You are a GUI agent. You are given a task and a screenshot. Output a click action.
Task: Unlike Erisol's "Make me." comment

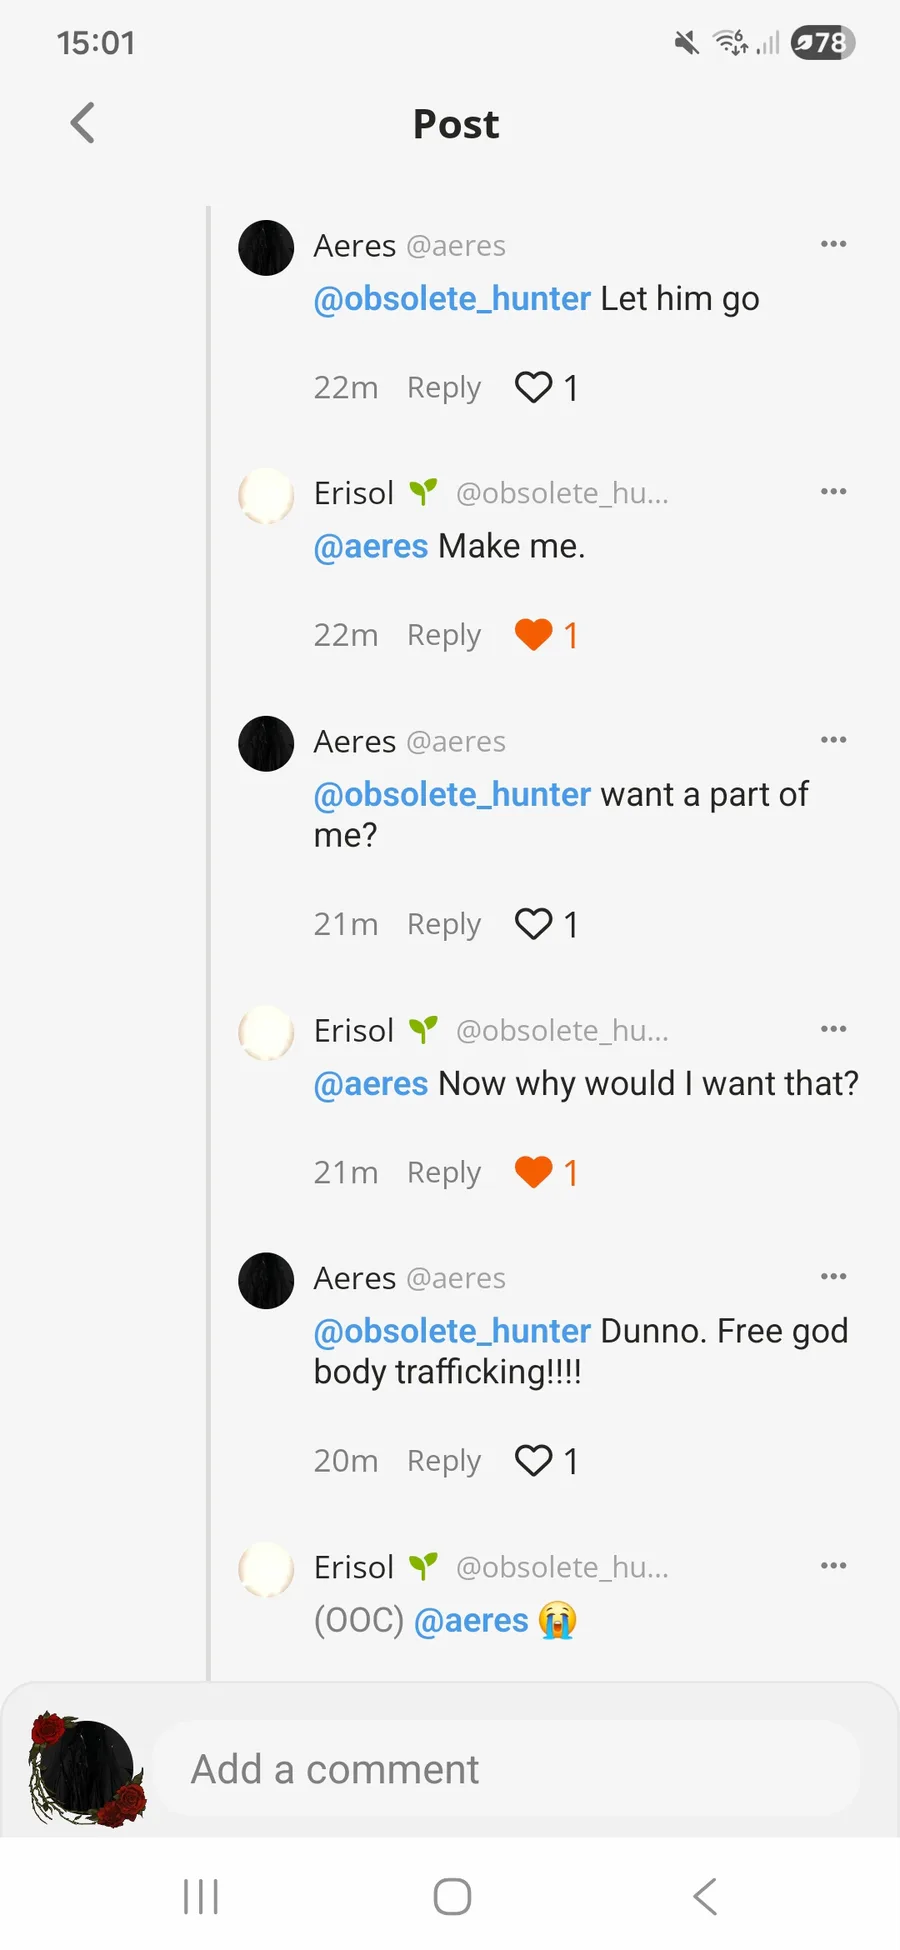pos(533,634)
